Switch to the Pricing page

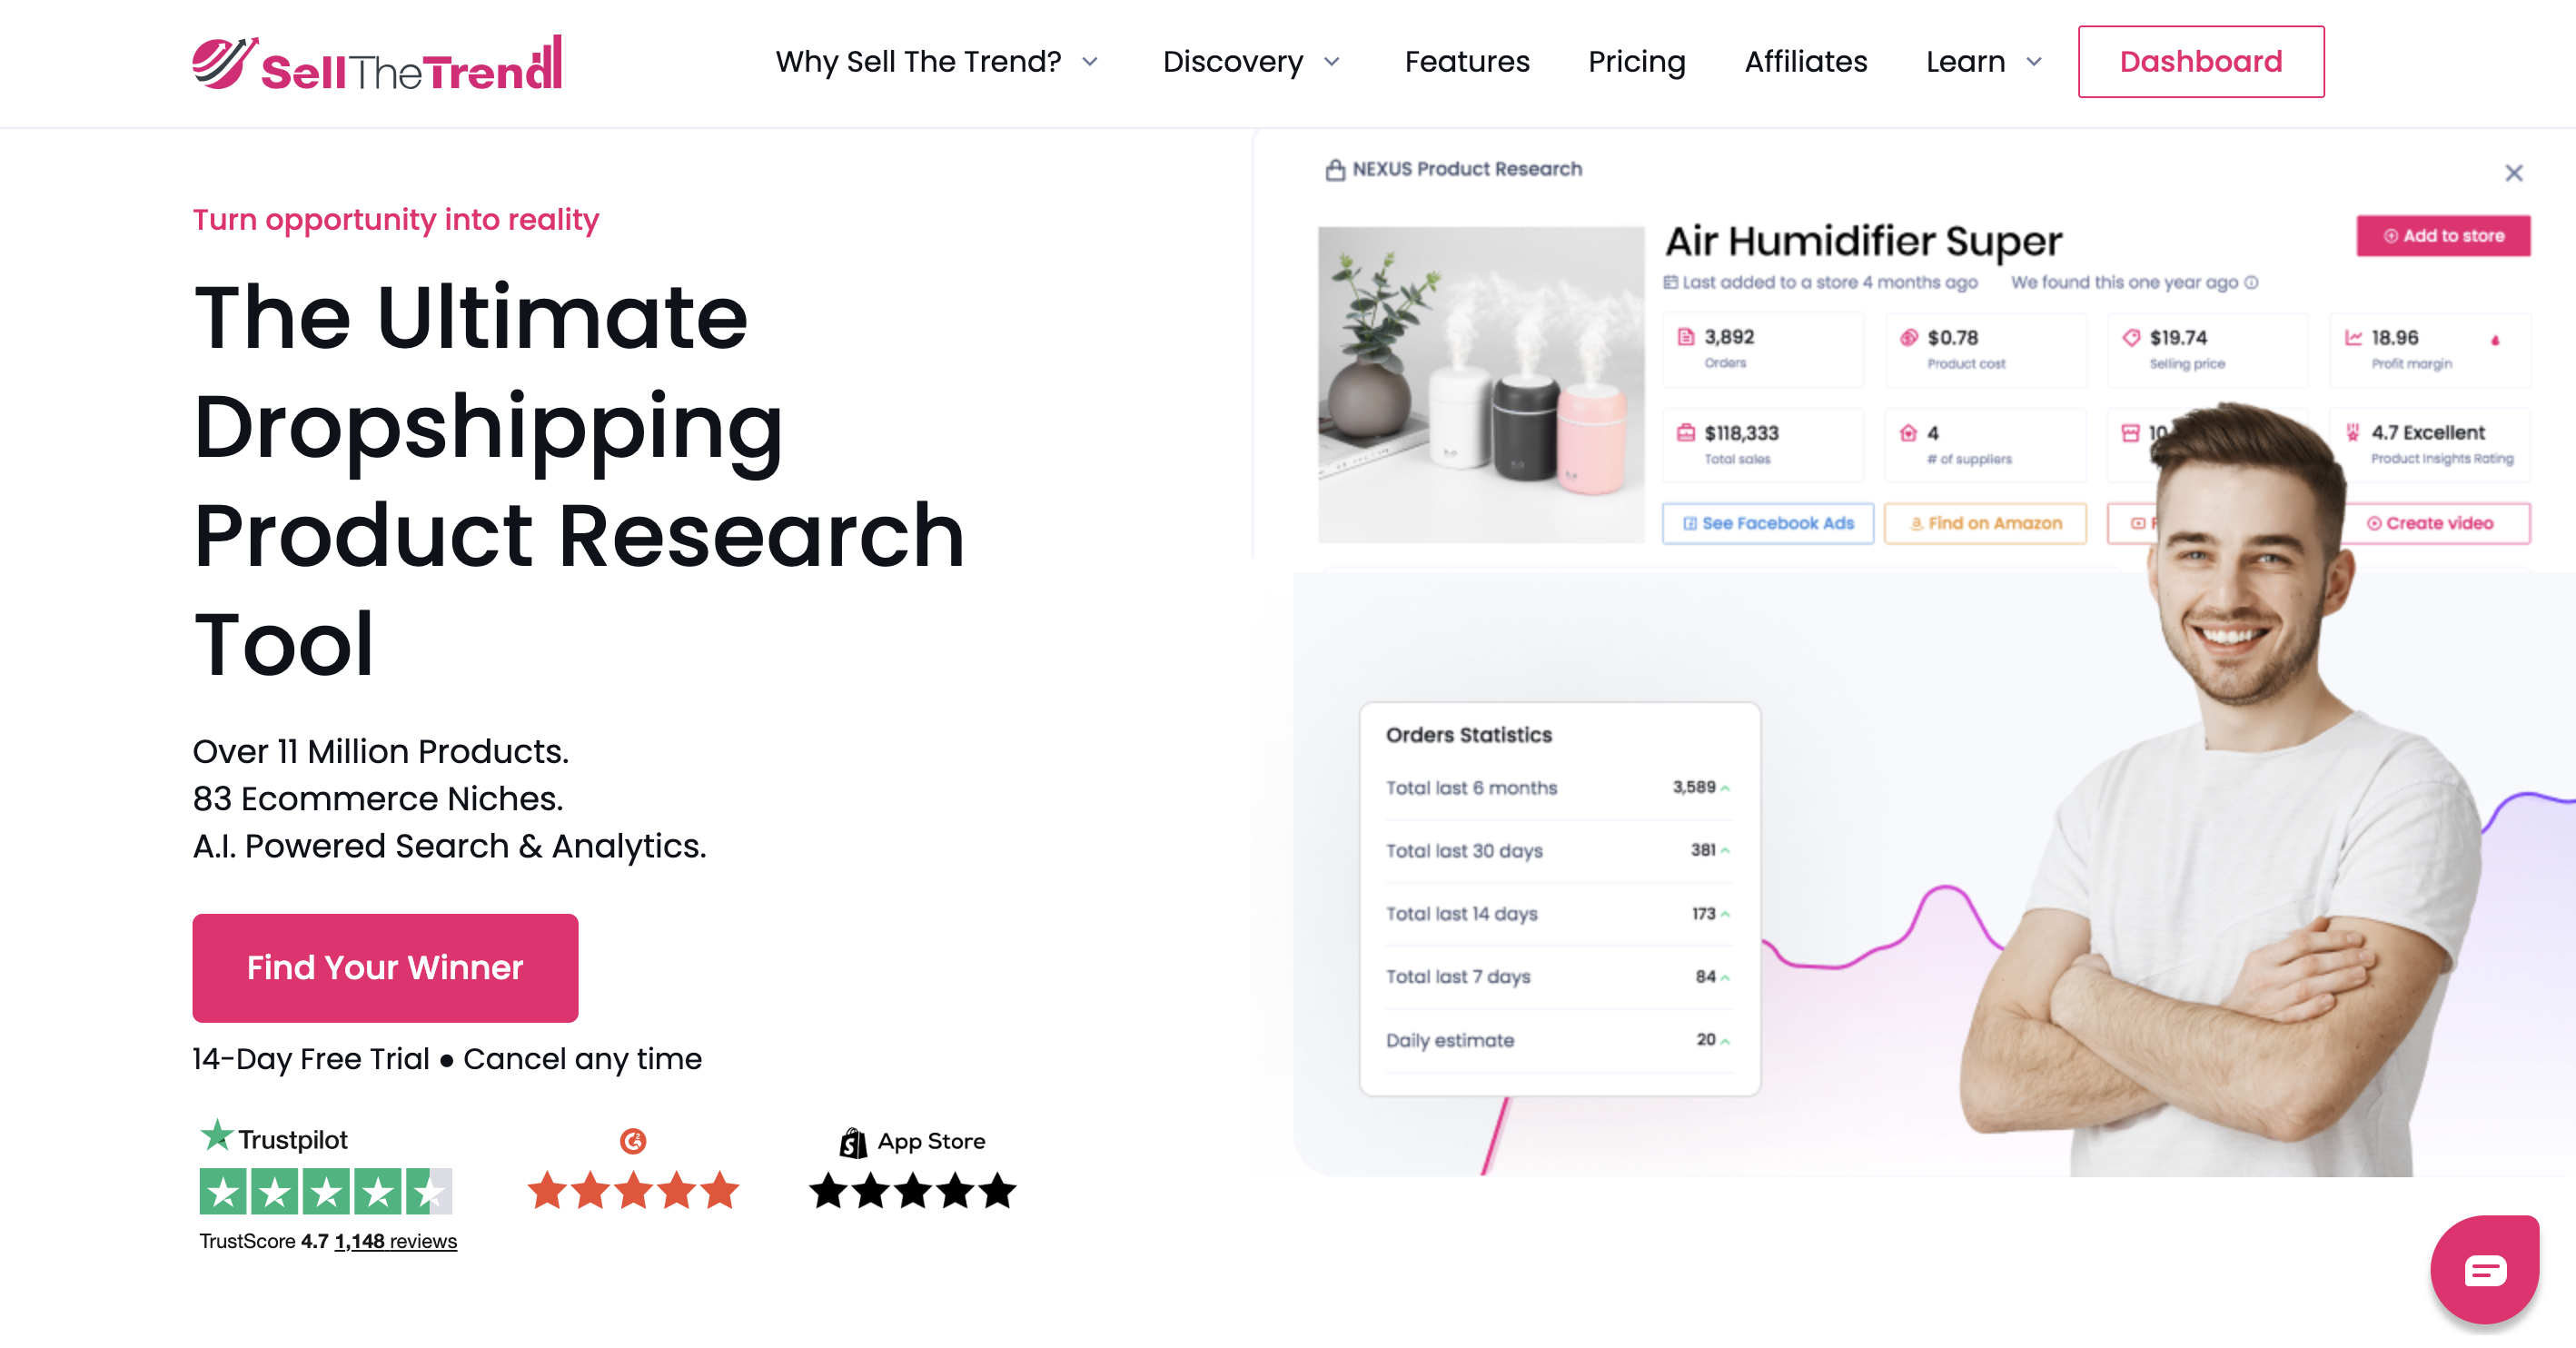tap(1637, 61)
